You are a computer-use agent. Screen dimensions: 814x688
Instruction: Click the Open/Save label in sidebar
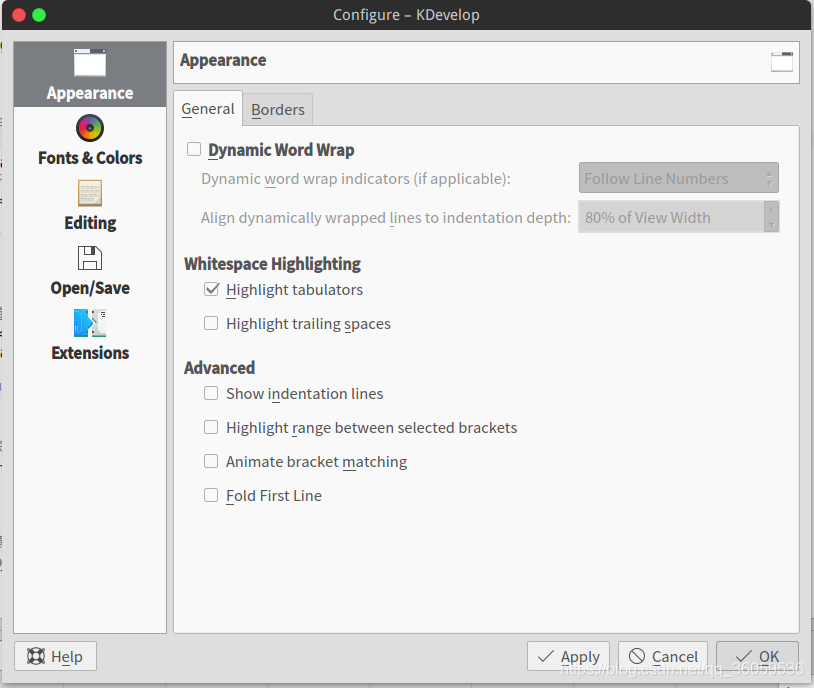90,288
